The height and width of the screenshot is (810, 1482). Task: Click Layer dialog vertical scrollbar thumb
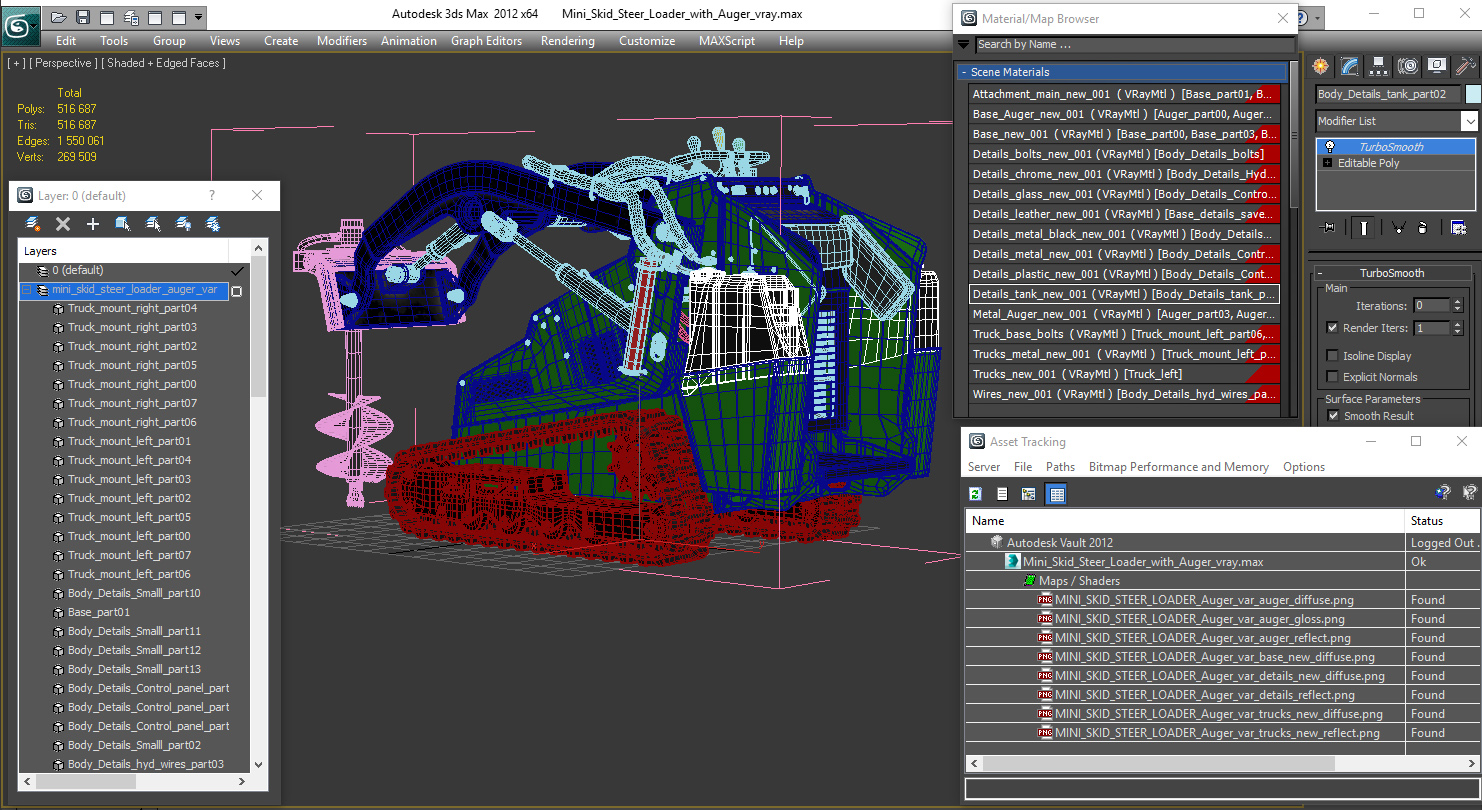[259, 325]
